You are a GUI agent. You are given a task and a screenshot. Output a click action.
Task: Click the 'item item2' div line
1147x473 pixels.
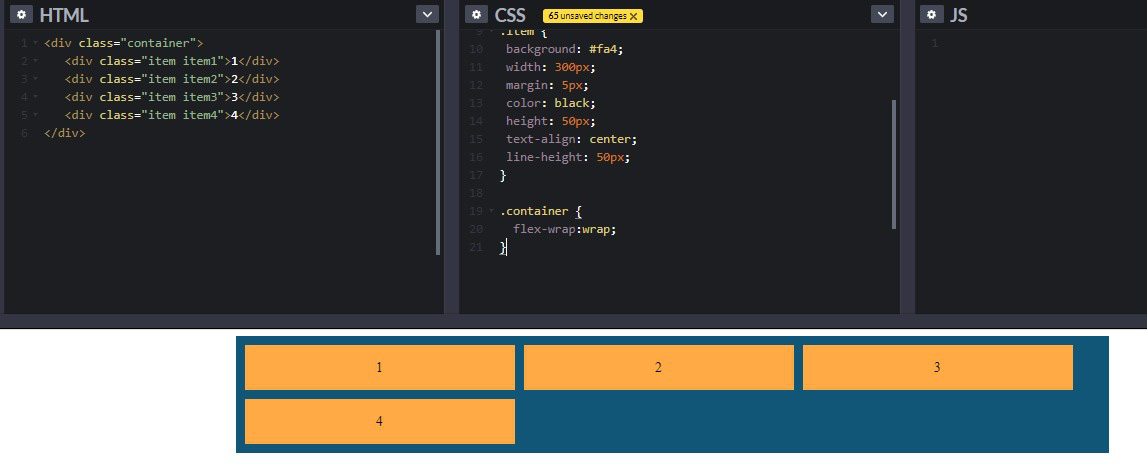click(172, 79)
